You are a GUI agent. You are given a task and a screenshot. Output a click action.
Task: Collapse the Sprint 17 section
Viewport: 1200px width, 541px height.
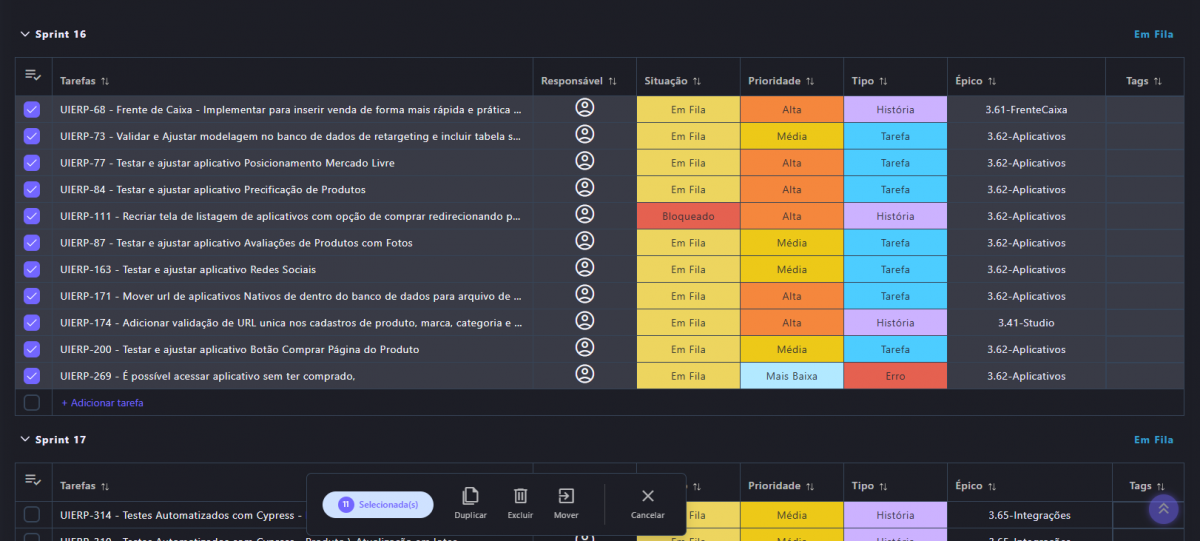point(25,440)
